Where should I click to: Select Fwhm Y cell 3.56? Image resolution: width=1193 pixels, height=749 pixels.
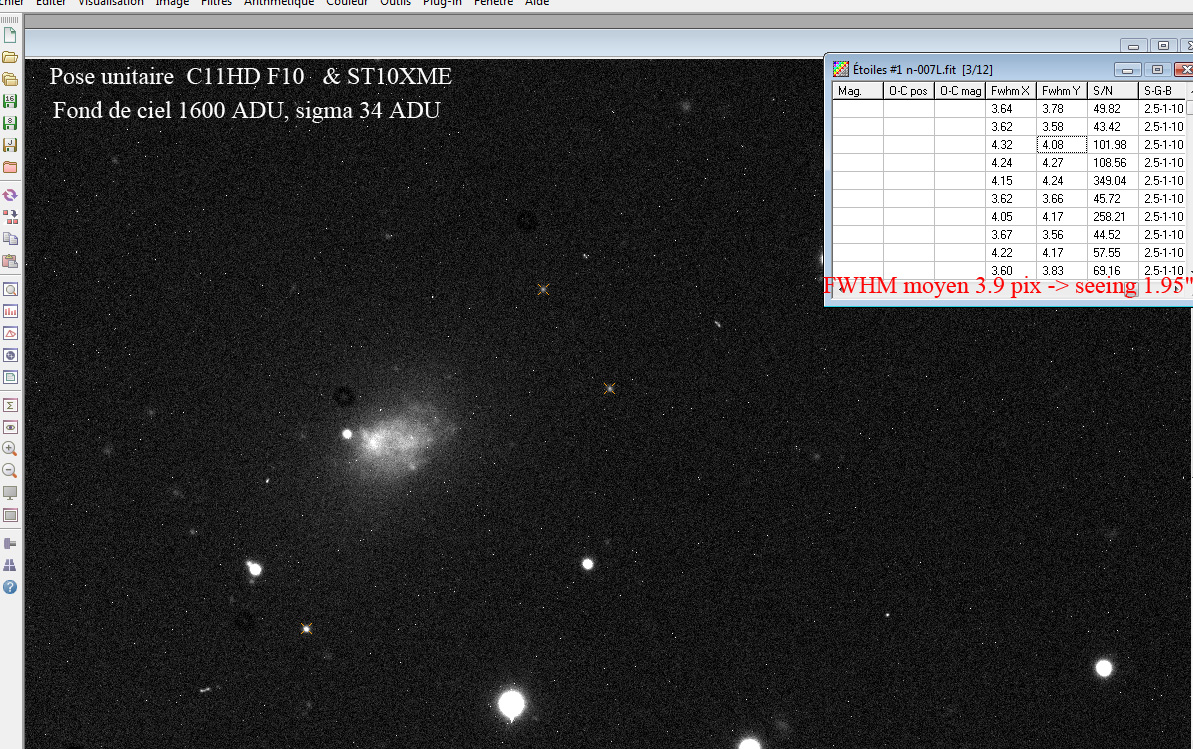point(1061,234)
